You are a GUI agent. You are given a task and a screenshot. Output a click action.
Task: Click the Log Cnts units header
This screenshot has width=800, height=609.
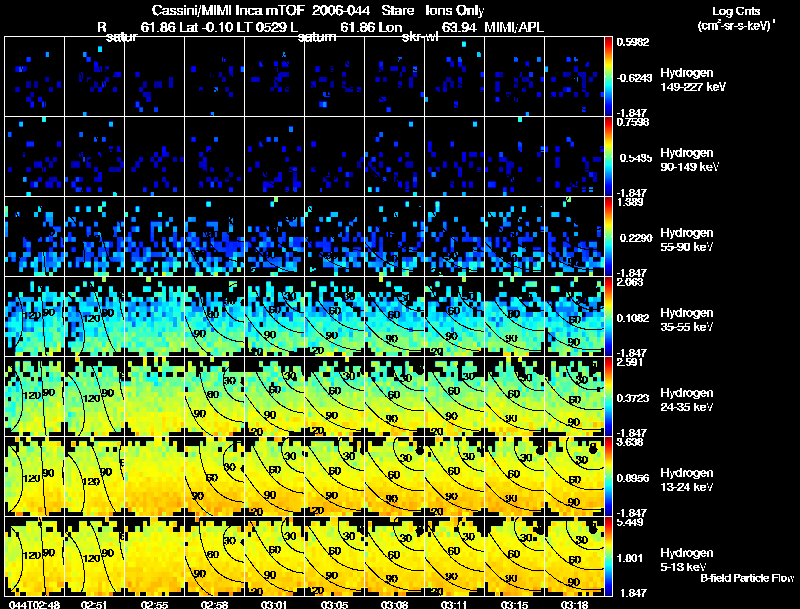point(736,18)
